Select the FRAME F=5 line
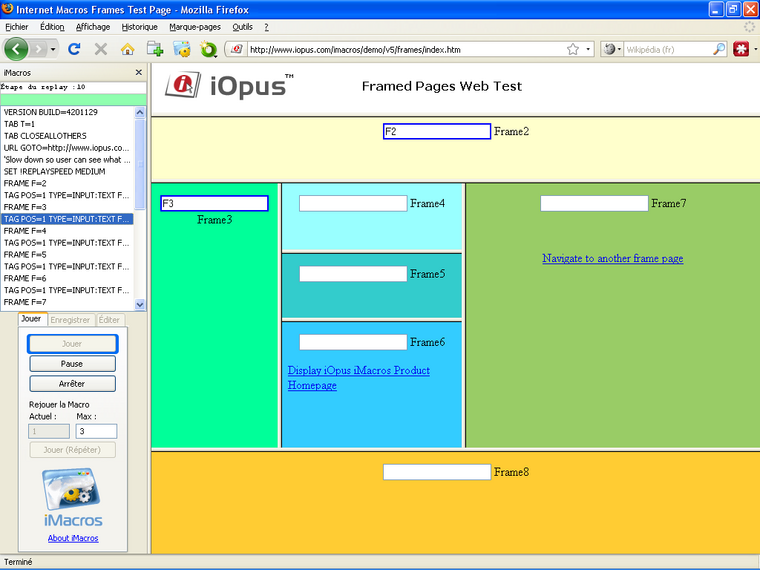The height and width of the screenshot is (570, 760). (67, 254)
